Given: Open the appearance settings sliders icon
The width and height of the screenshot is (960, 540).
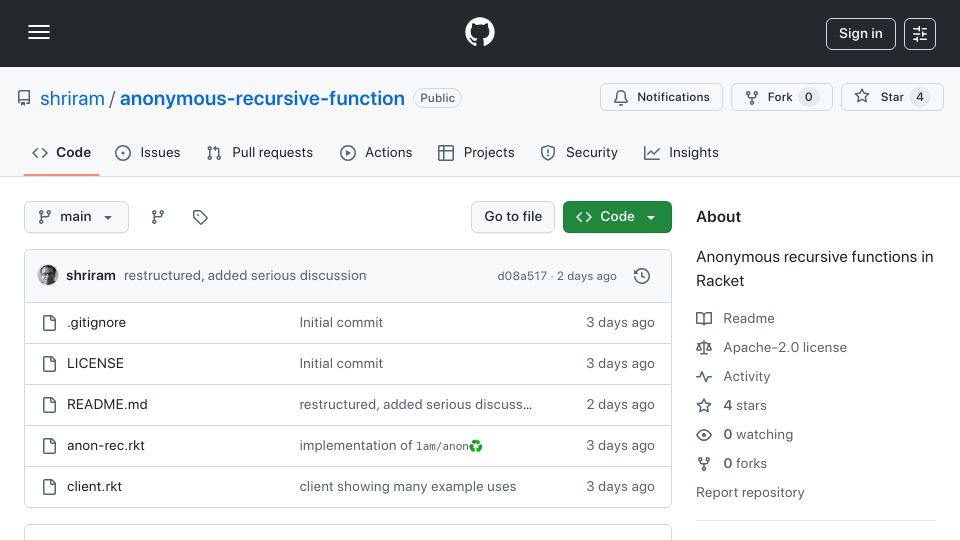Looking at the screenshot, I should (920, 34).
